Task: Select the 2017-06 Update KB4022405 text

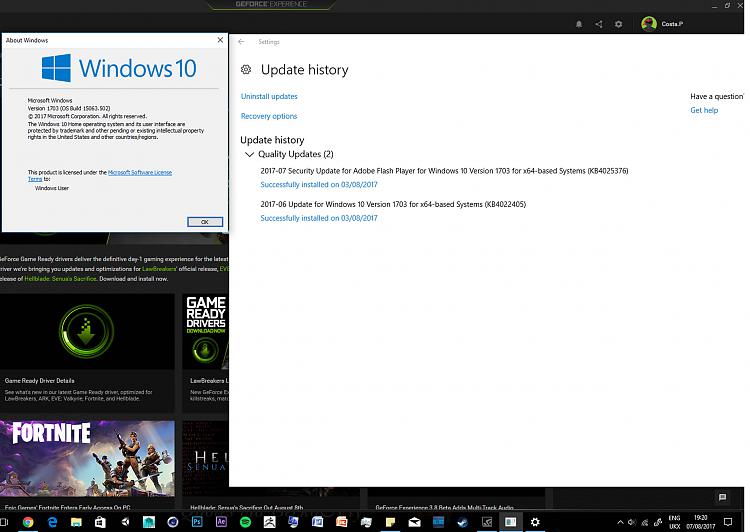Action: pos(393,204)
